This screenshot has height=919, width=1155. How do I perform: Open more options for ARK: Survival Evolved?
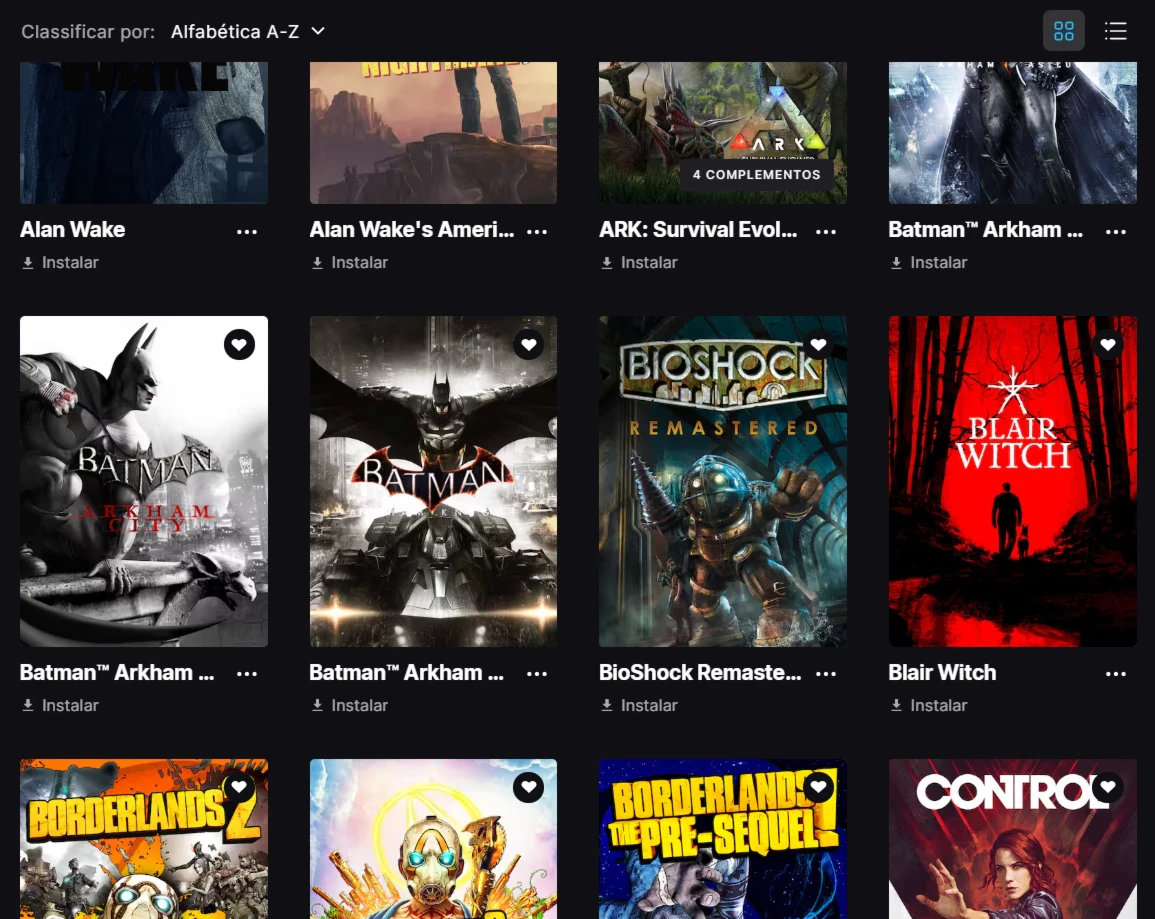(x=826, y=231)
